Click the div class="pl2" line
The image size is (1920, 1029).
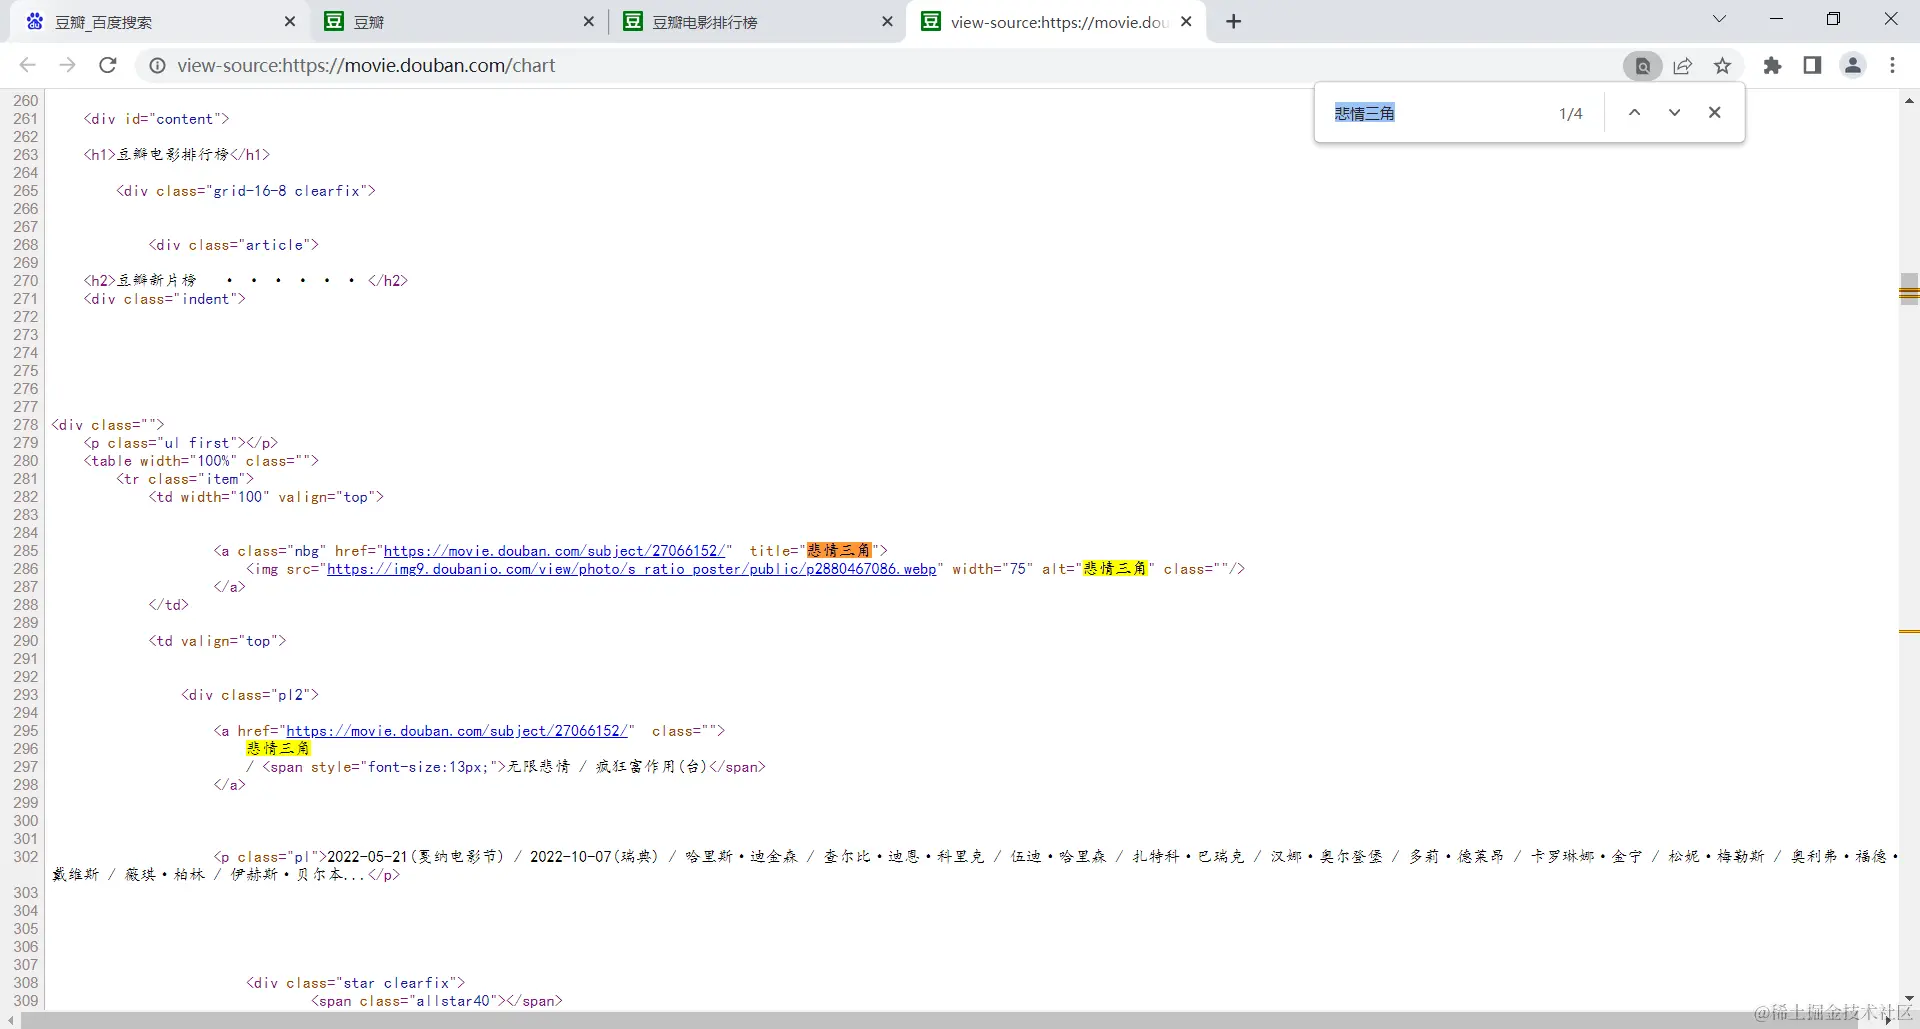250,695
